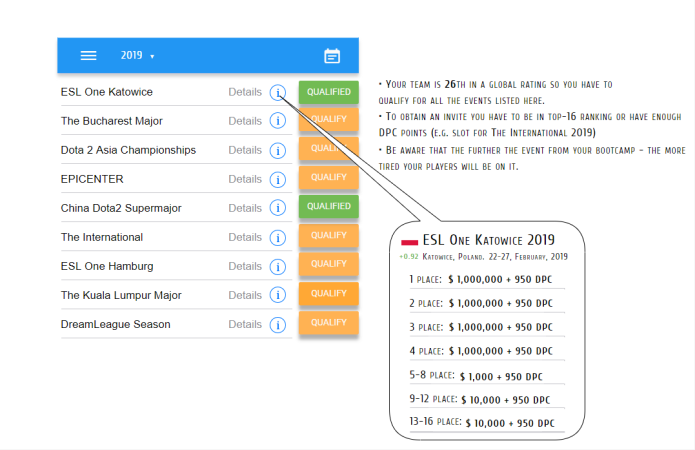Click the Poland flag in popup
The width and height of the screenshot is (695, 450).
(410, 242)
